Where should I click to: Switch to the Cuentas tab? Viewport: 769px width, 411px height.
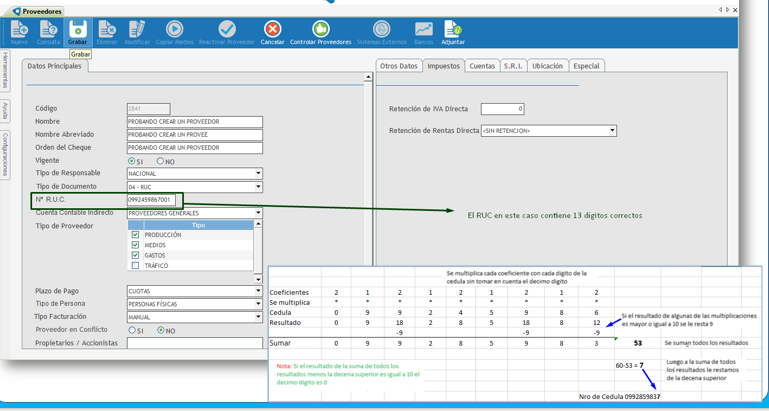point(482,66)
